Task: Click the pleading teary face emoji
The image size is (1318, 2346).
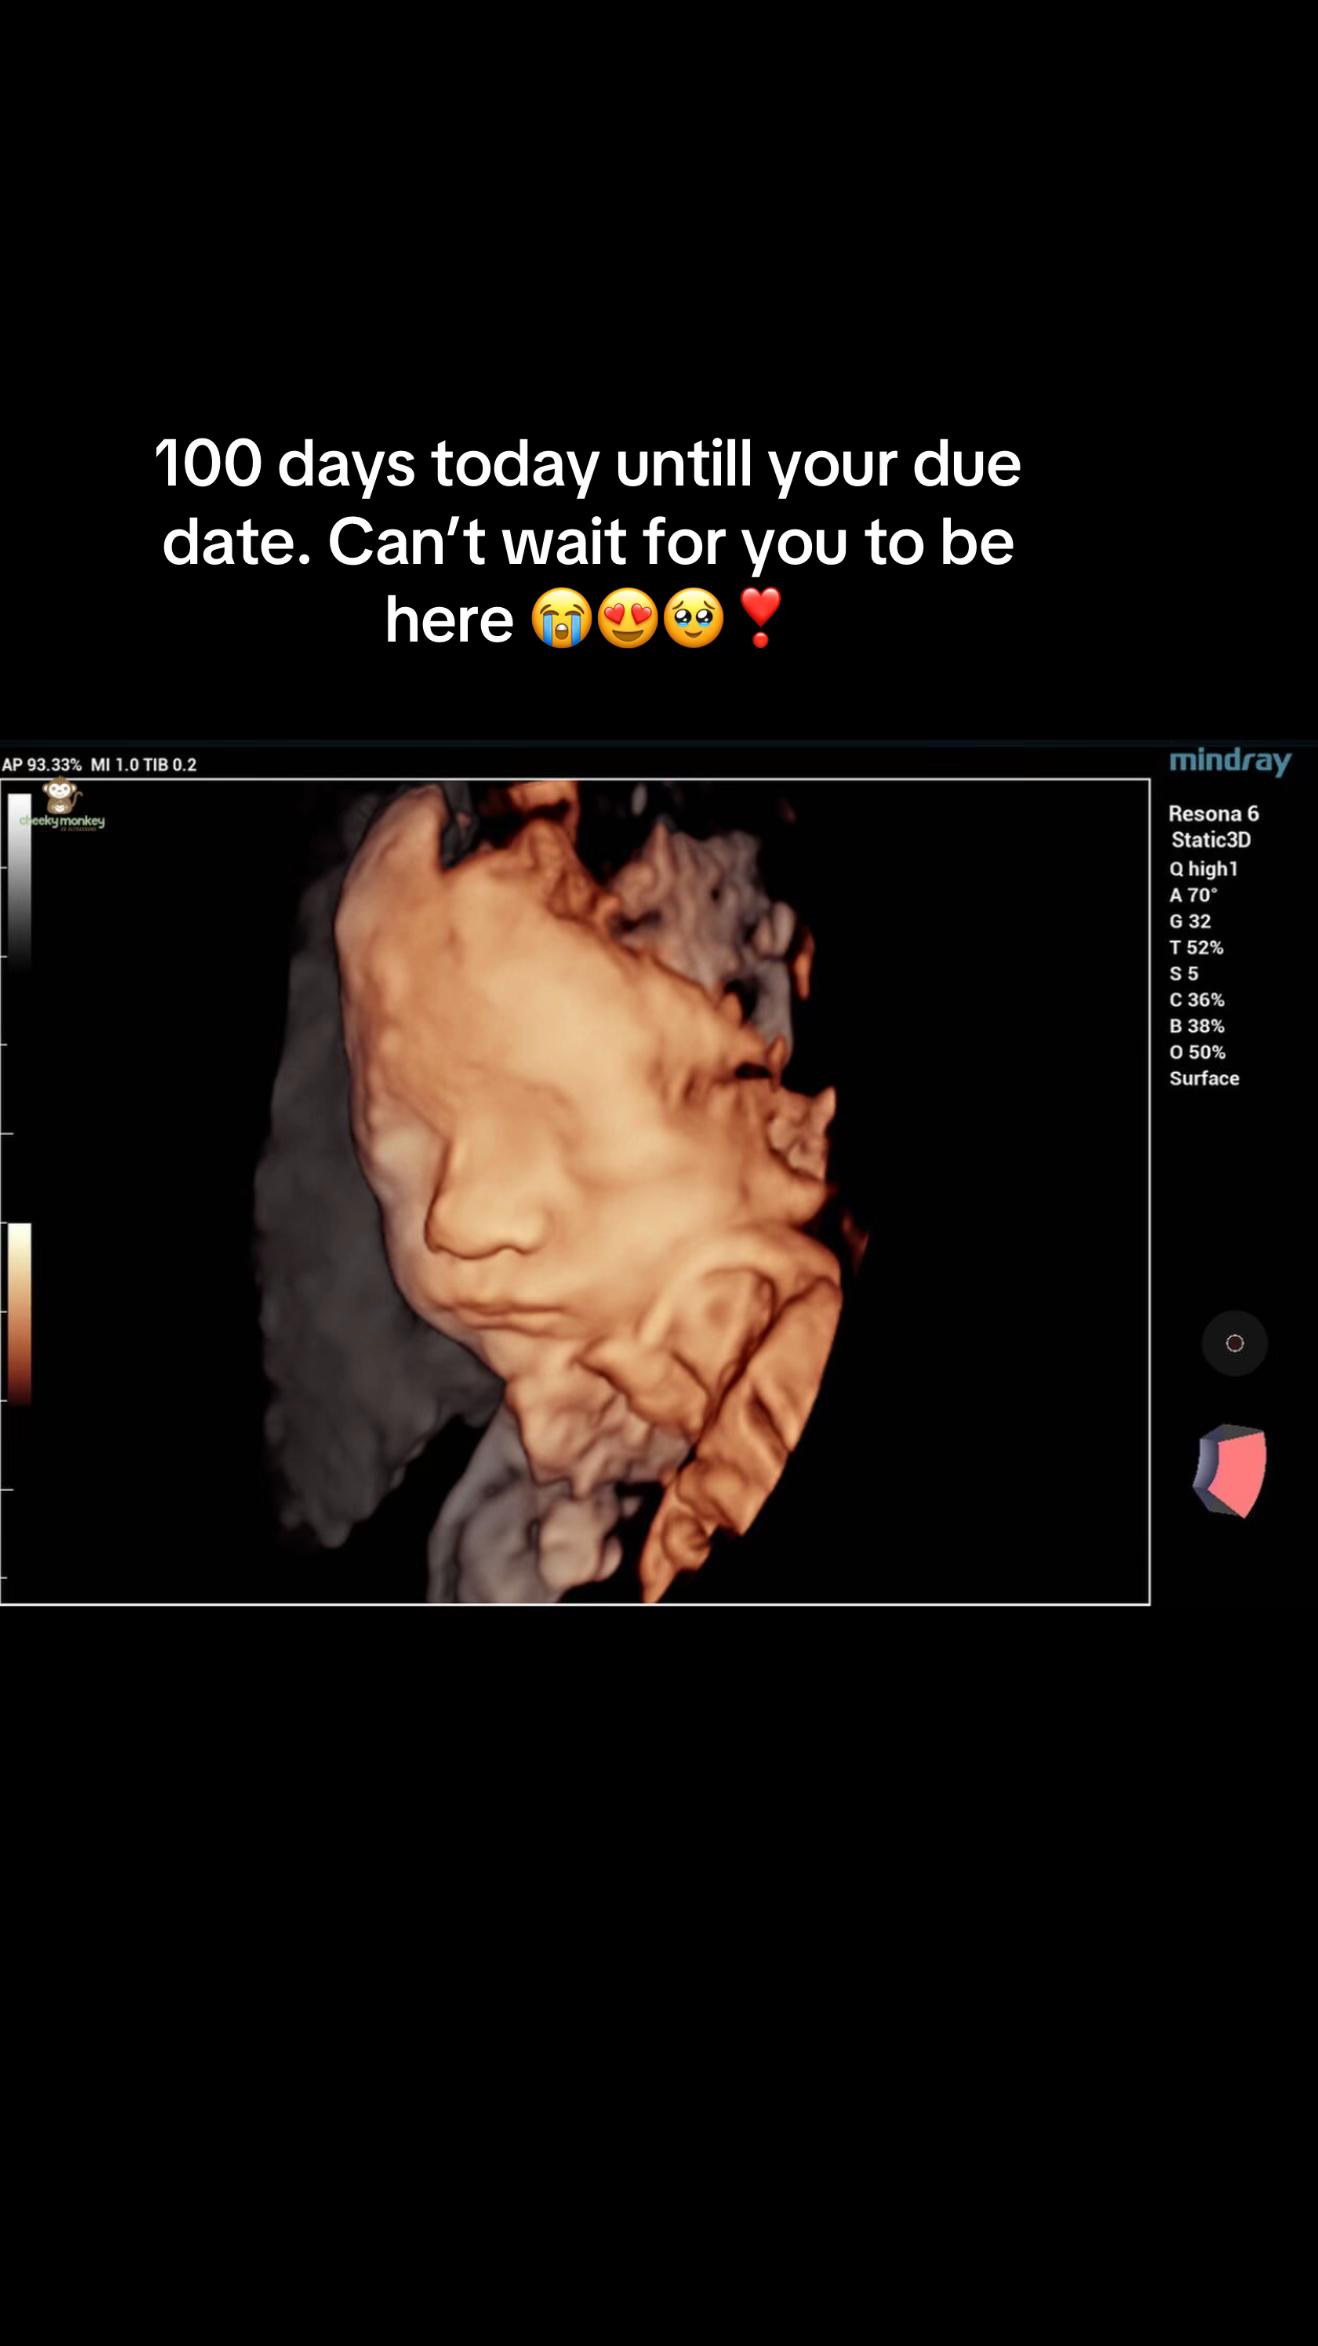Action: coord(694,618)
